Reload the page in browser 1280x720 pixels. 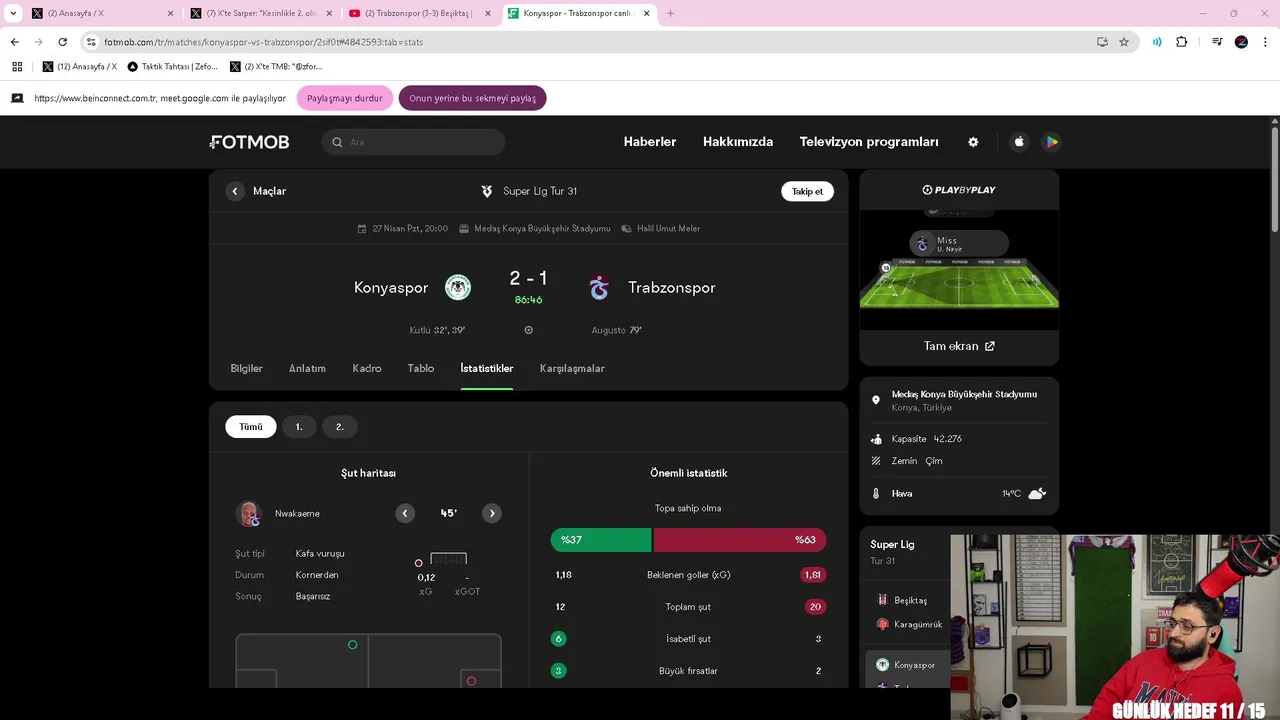pos(62,42)
